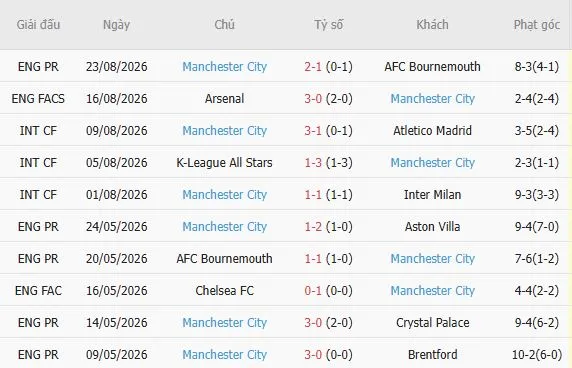
Task: Open the 0-1 score at Chelsea FC
Action: click(313, 291)
